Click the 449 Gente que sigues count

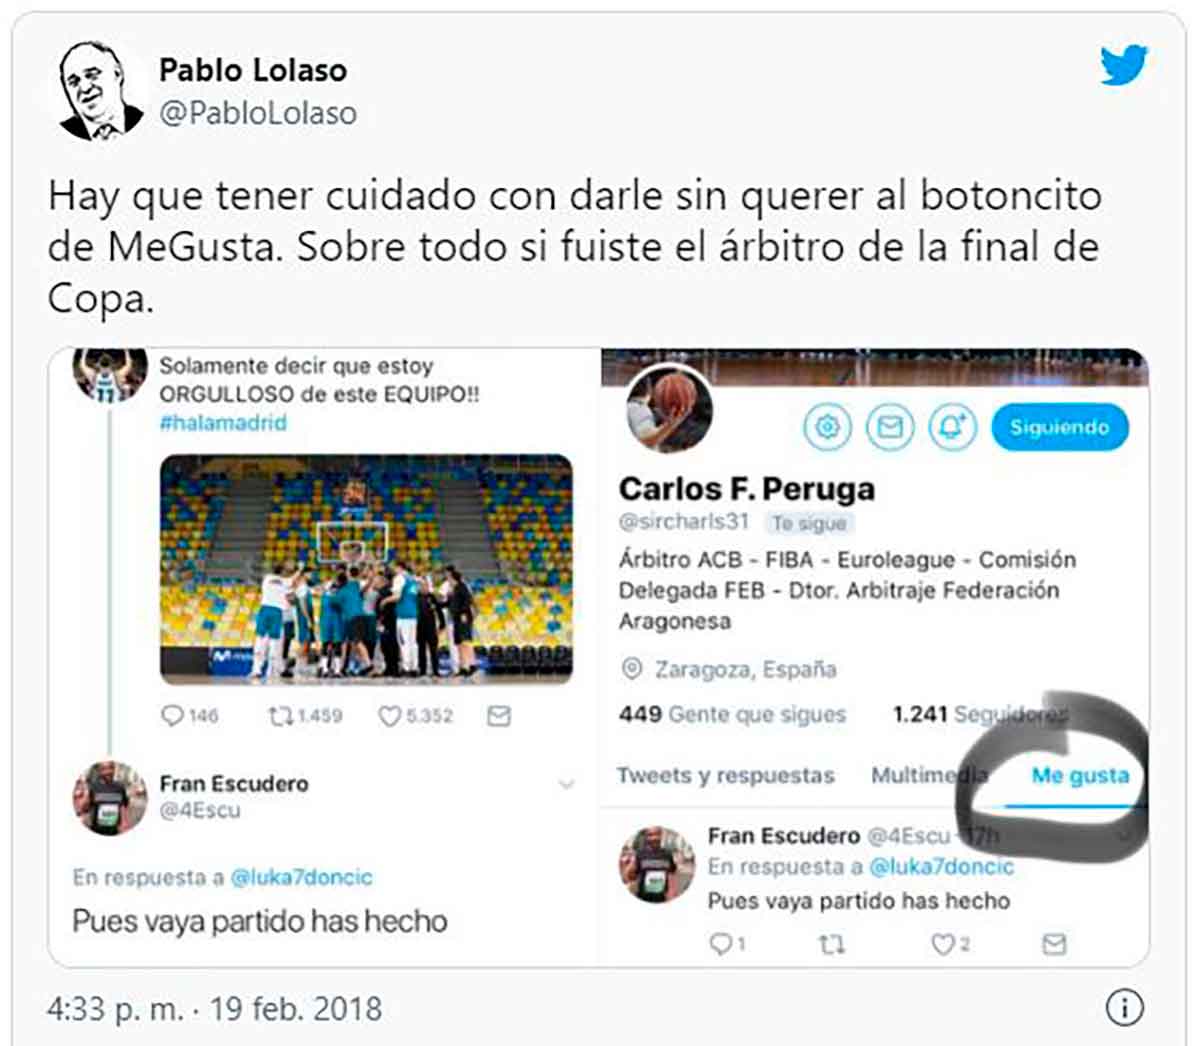pos(732,715)
